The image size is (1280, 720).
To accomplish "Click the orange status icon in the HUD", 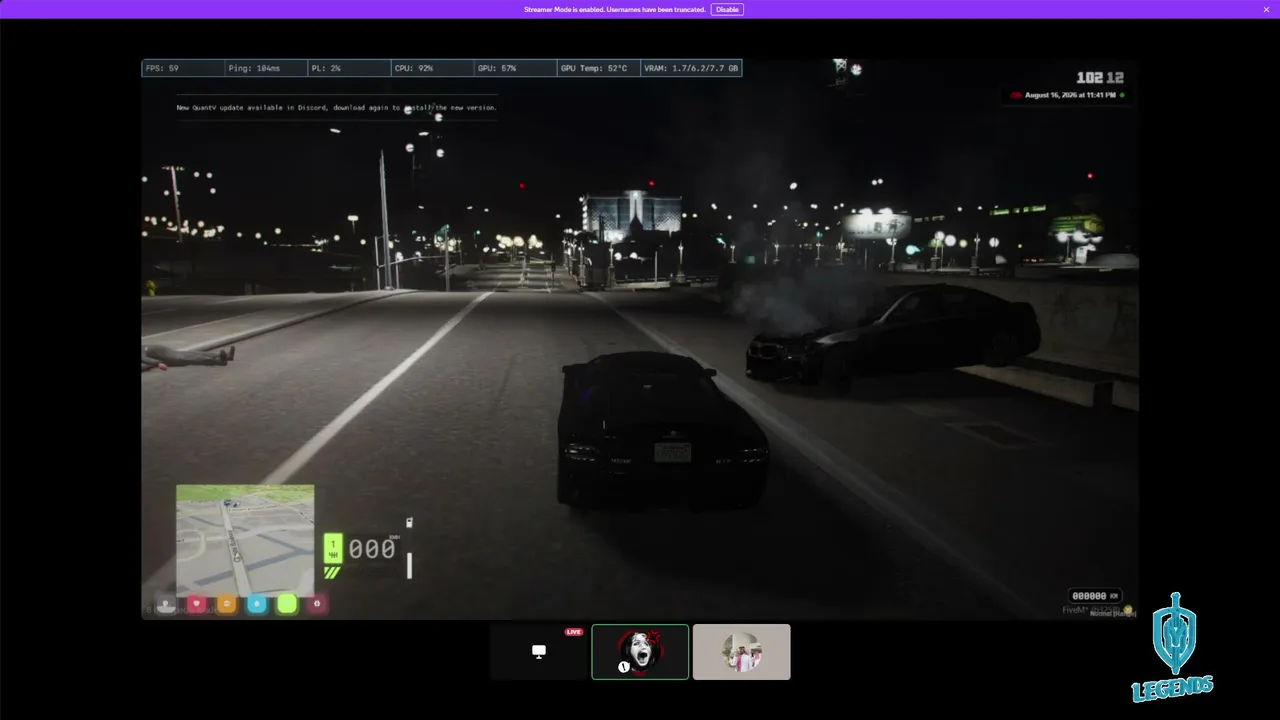I will coord(227,604).
